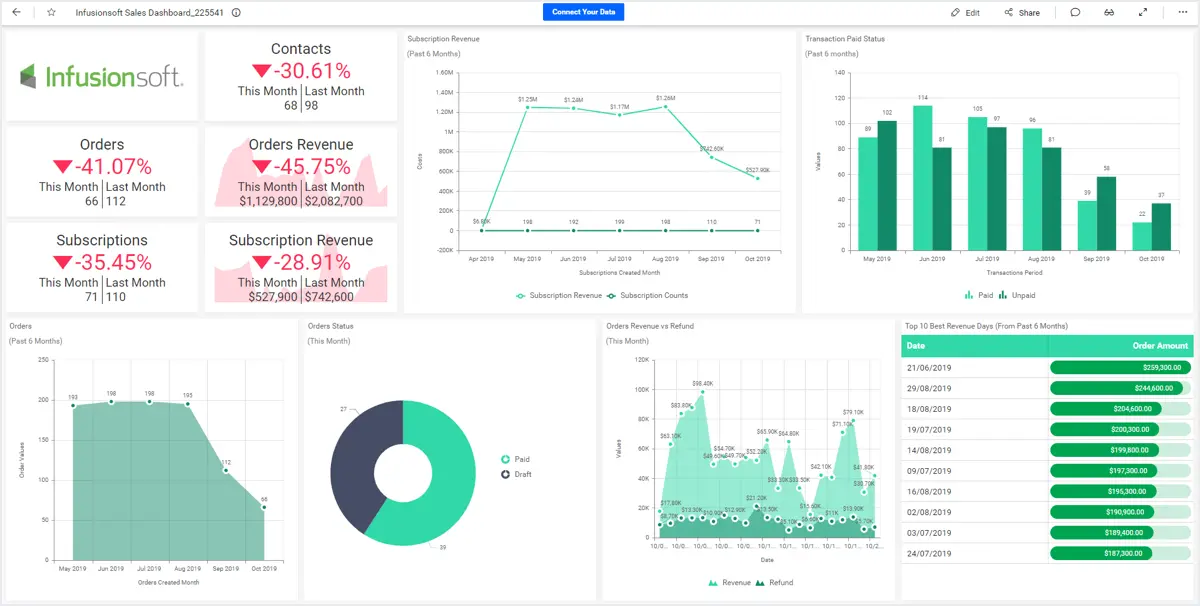The image size is (1200, 606).
Task: Enter fullscreen mode with expand icon
Action: coord(1143,13)
